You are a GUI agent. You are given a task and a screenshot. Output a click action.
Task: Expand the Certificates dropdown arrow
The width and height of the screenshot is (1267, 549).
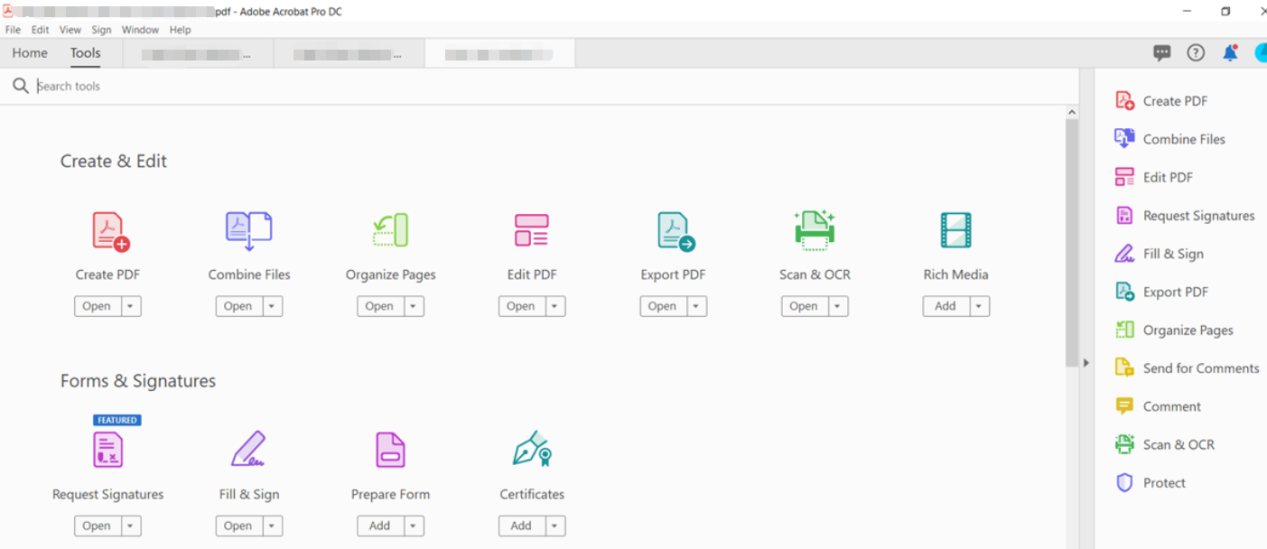[x=556, y=526]
